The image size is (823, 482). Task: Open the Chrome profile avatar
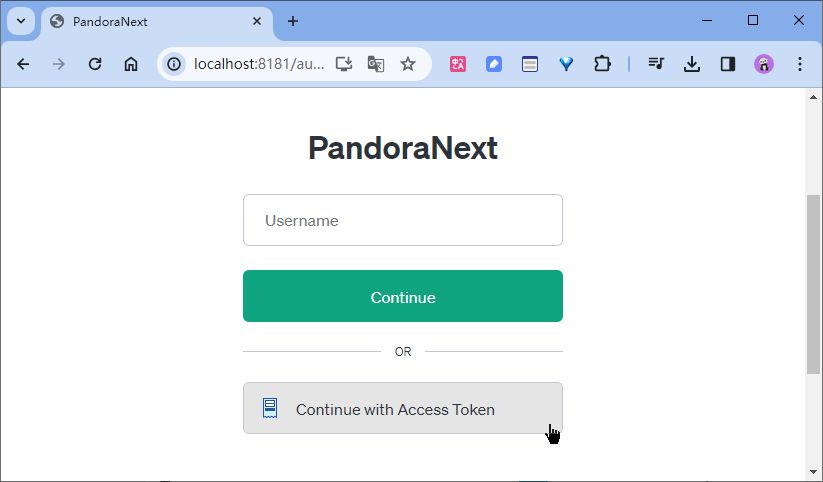click(764, 64)
